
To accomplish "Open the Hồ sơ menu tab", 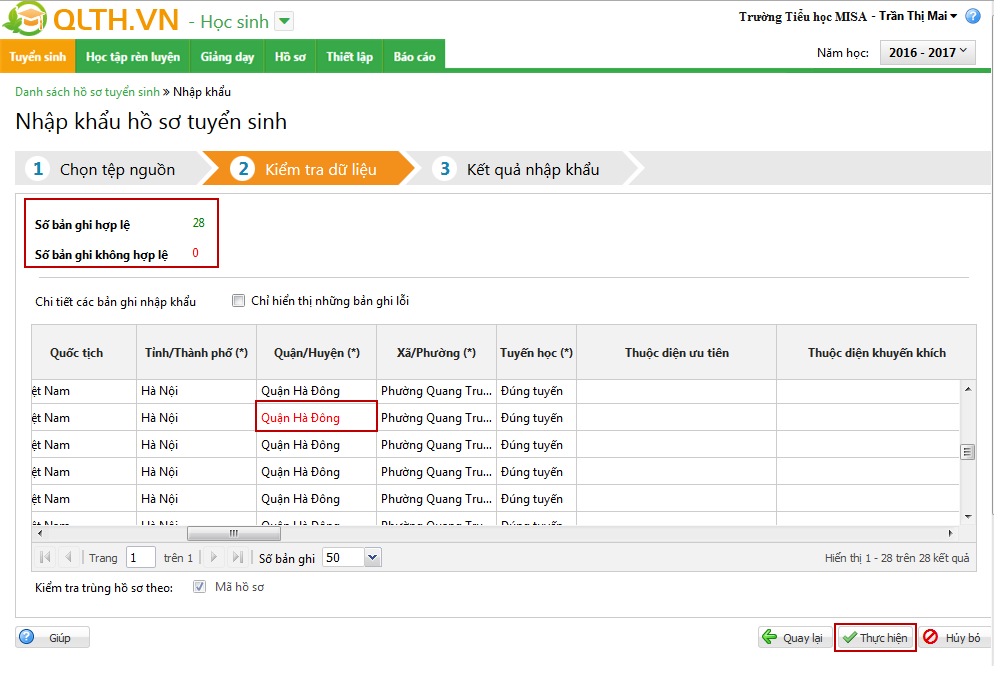I will click(290, 56).
